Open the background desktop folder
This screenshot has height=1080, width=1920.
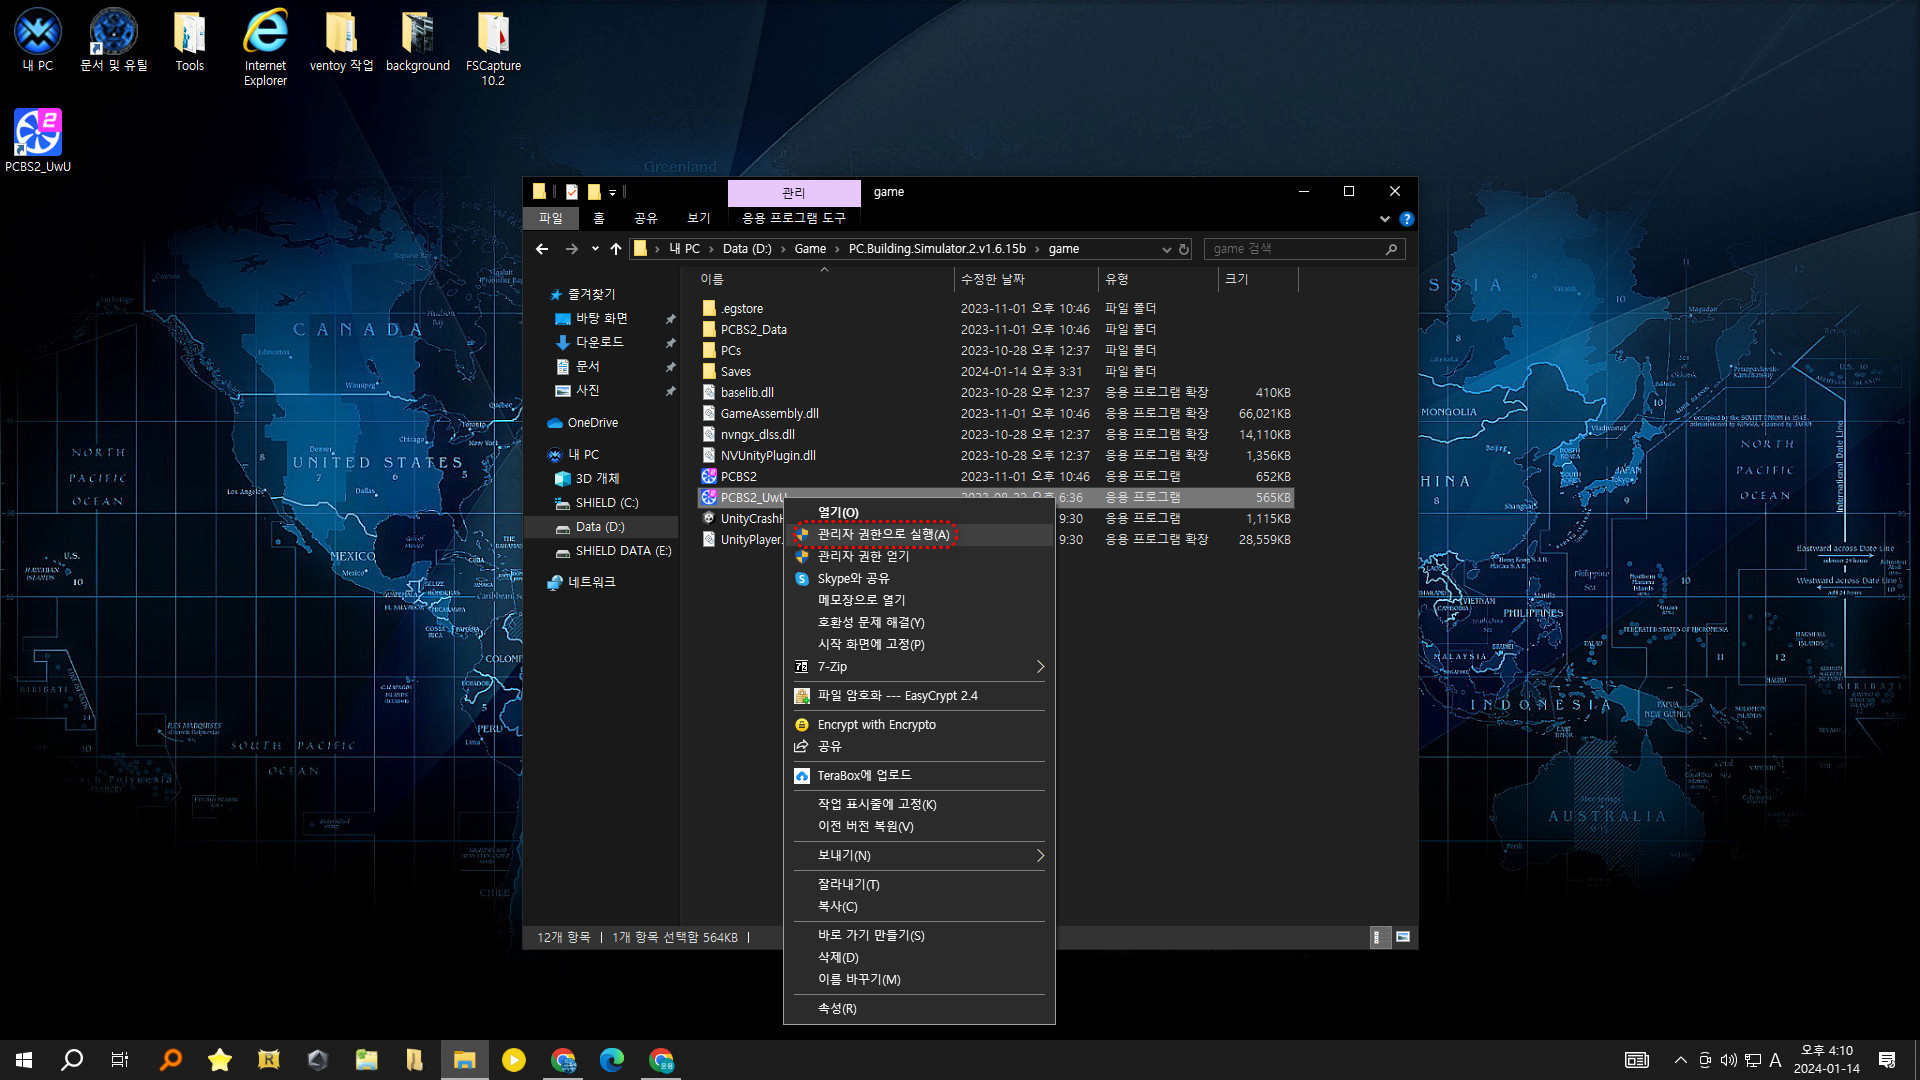pyautogui.click(x=418, y=40)
